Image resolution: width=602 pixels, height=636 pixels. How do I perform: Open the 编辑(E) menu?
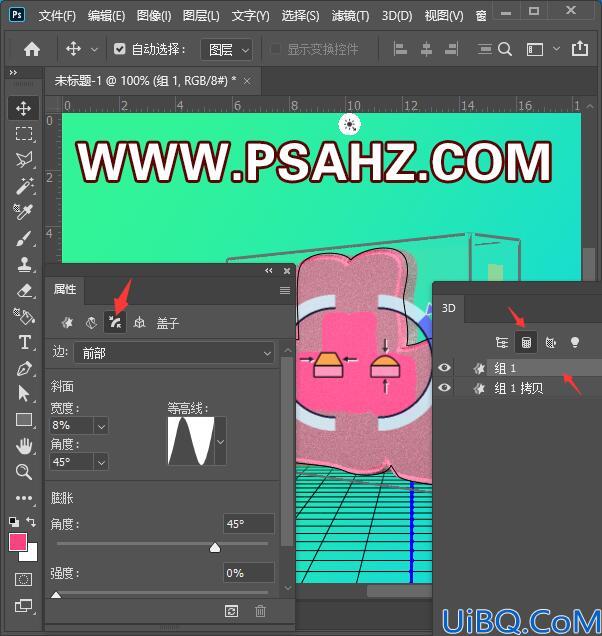click(106, 16)
